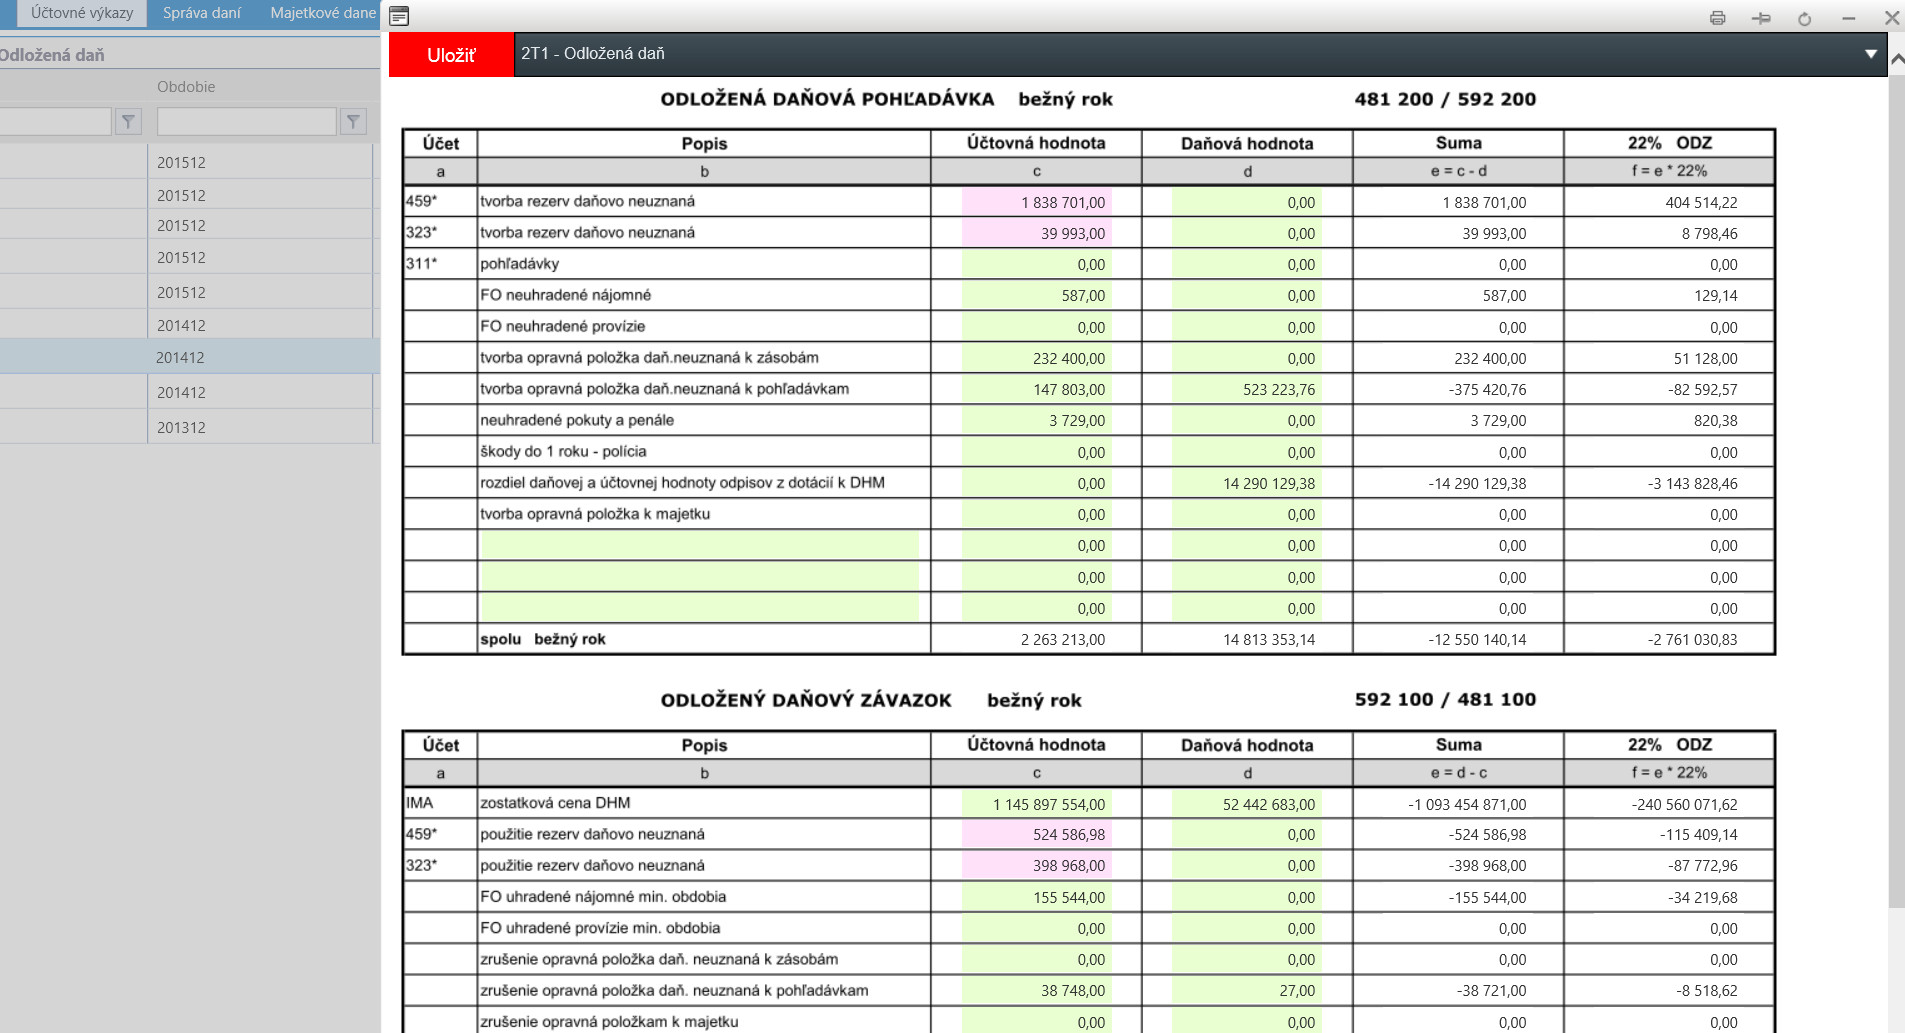Click the 147 803,00 Účtovná hodnota cell
The image size is (1905, 1033).
click(1037, 389)
